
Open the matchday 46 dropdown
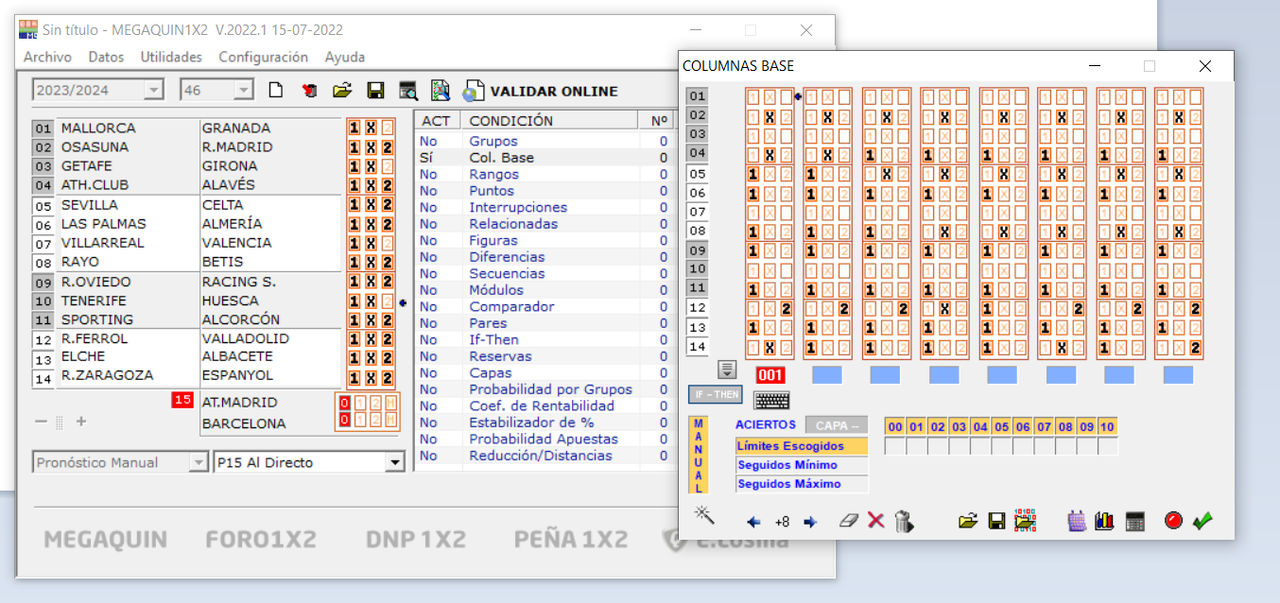click(244, 90)
